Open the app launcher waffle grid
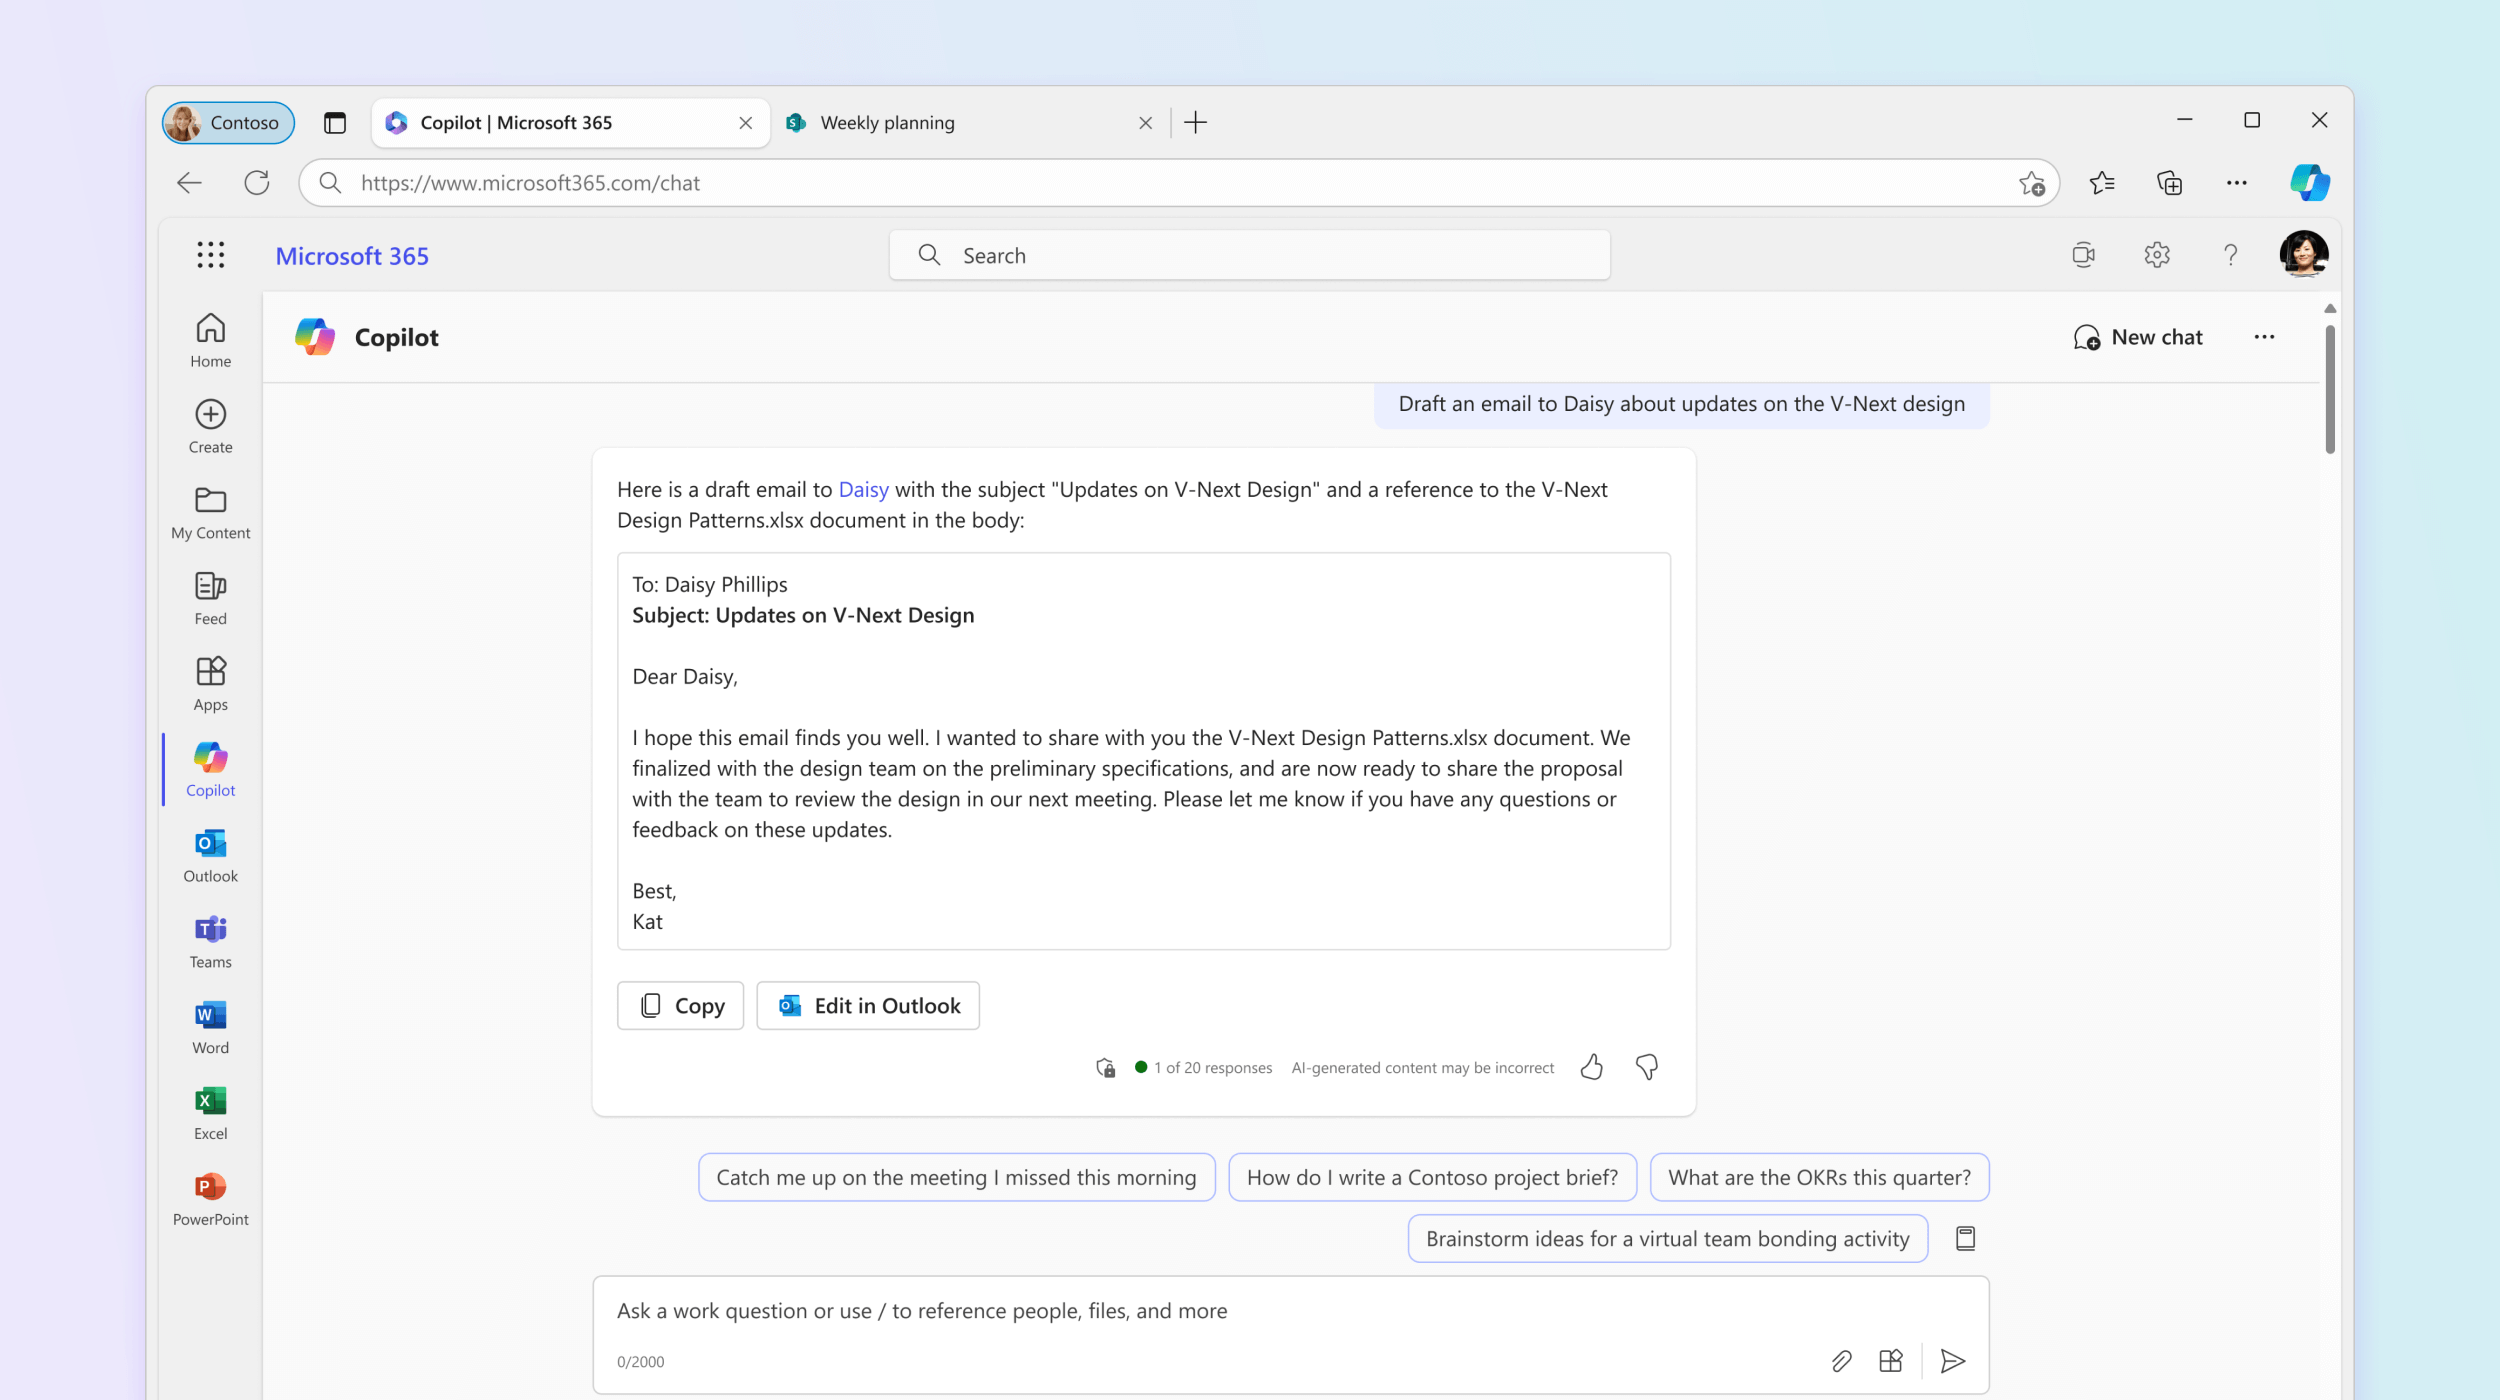This screenshot has height=1400, width=2500. pos(210,255)
